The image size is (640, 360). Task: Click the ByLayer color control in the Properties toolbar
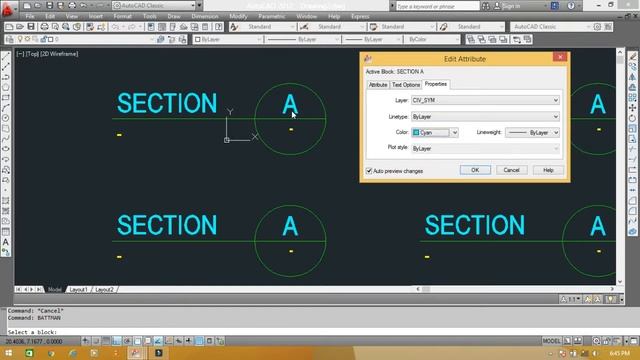[228, 39]
